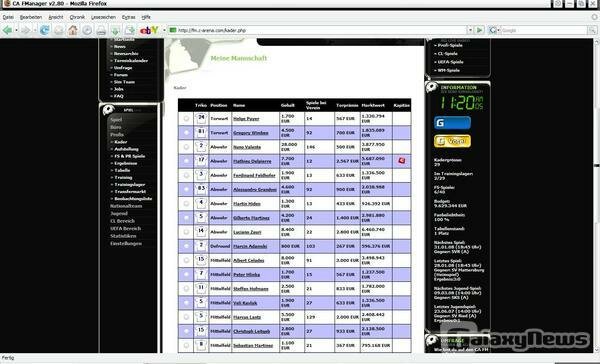Click the eBay toolbar icon
This screenshot has width=600, height=364.
coord(149,30)
